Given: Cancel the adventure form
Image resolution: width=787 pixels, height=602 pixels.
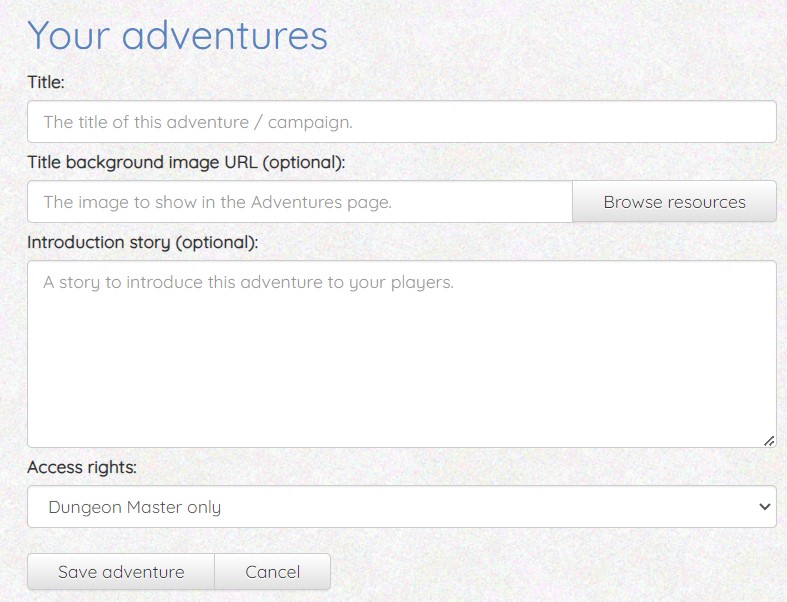Looking at the screenshot, I should [x=272, y=572].
